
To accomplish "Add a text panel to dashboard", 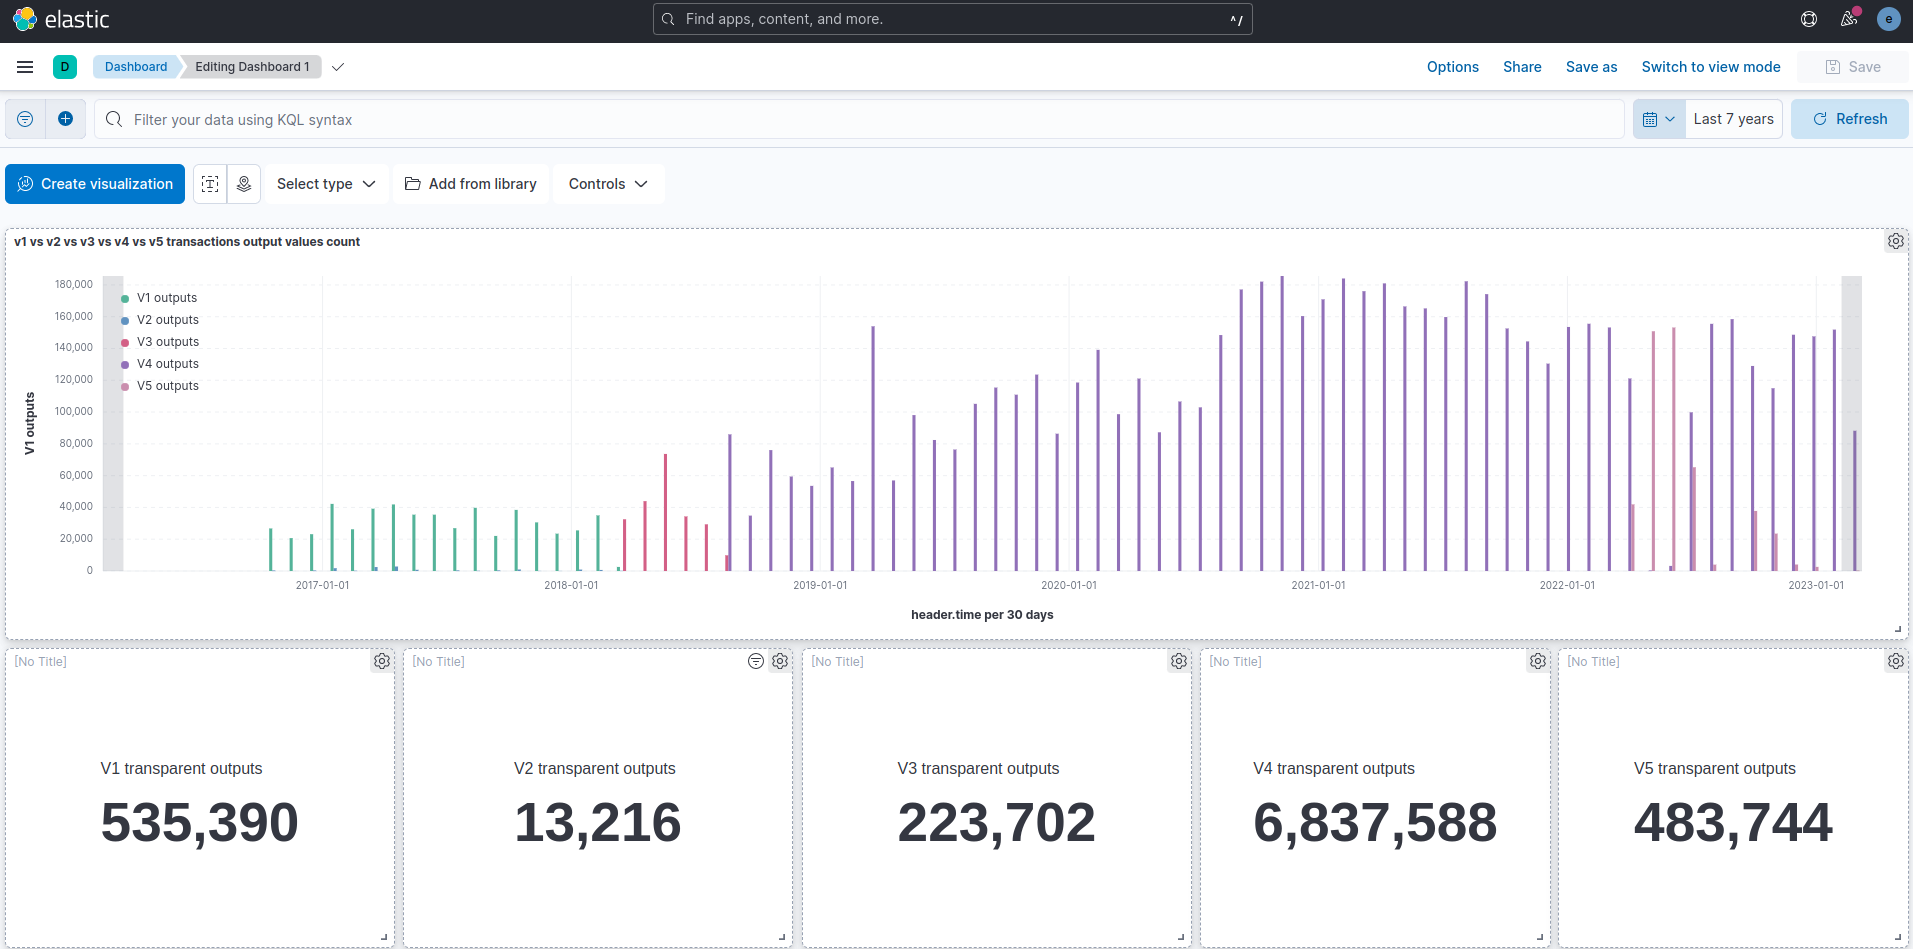I will [210, 184].
